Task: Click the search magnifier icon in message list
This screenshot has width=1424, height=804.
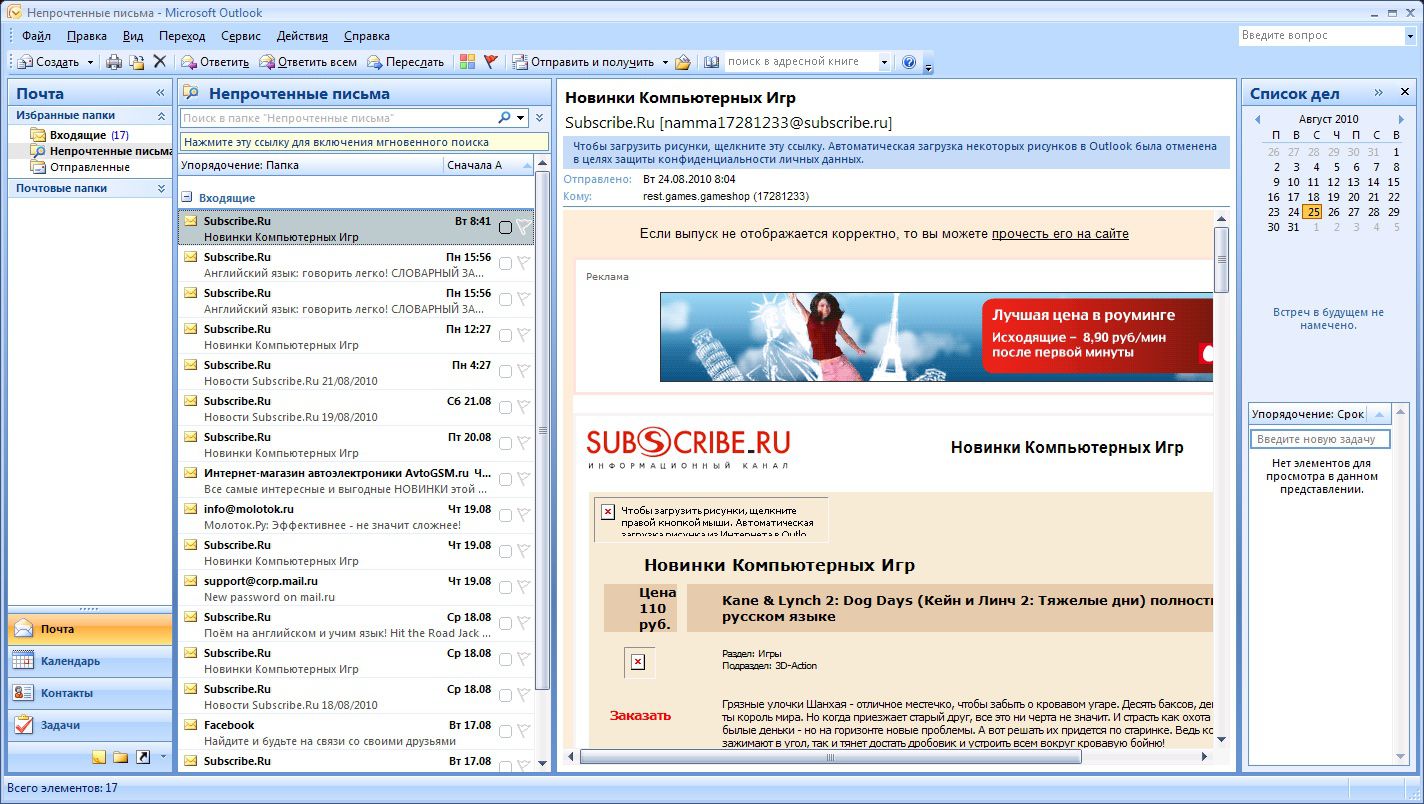Action: (505, 118)
